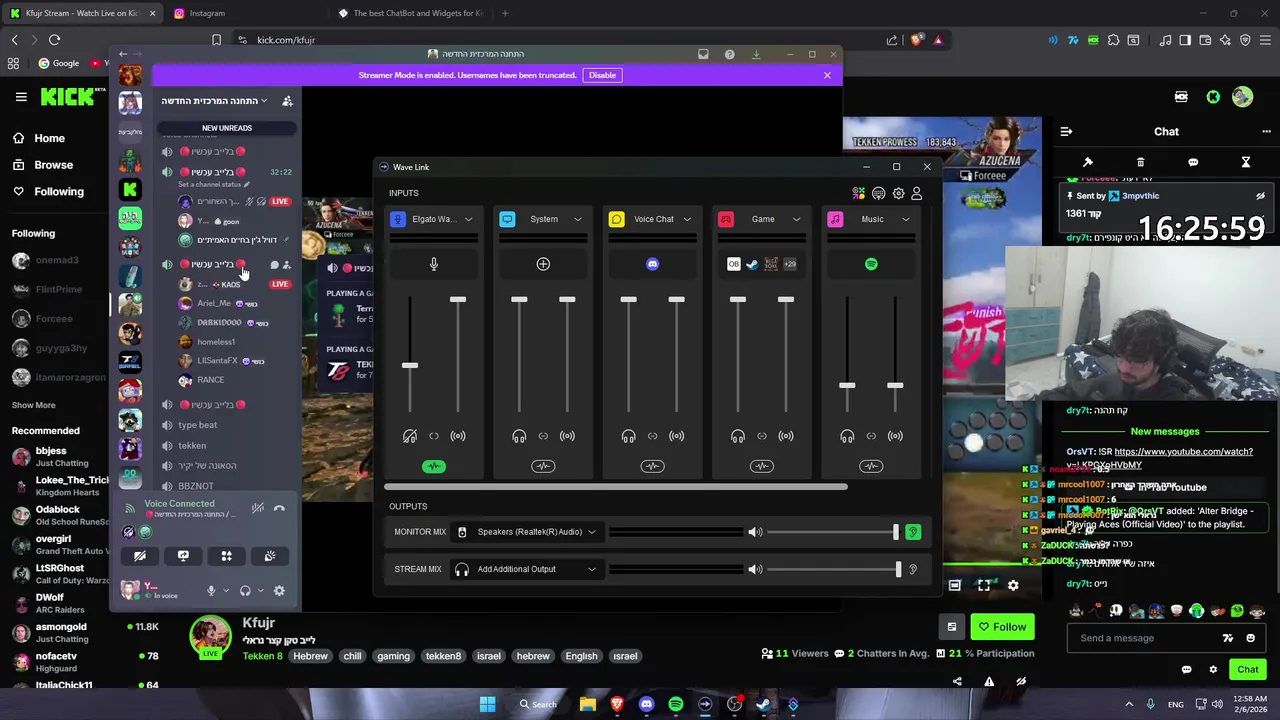
Task: Expand Music channel dropdown
Action: (x=906, y=219)
